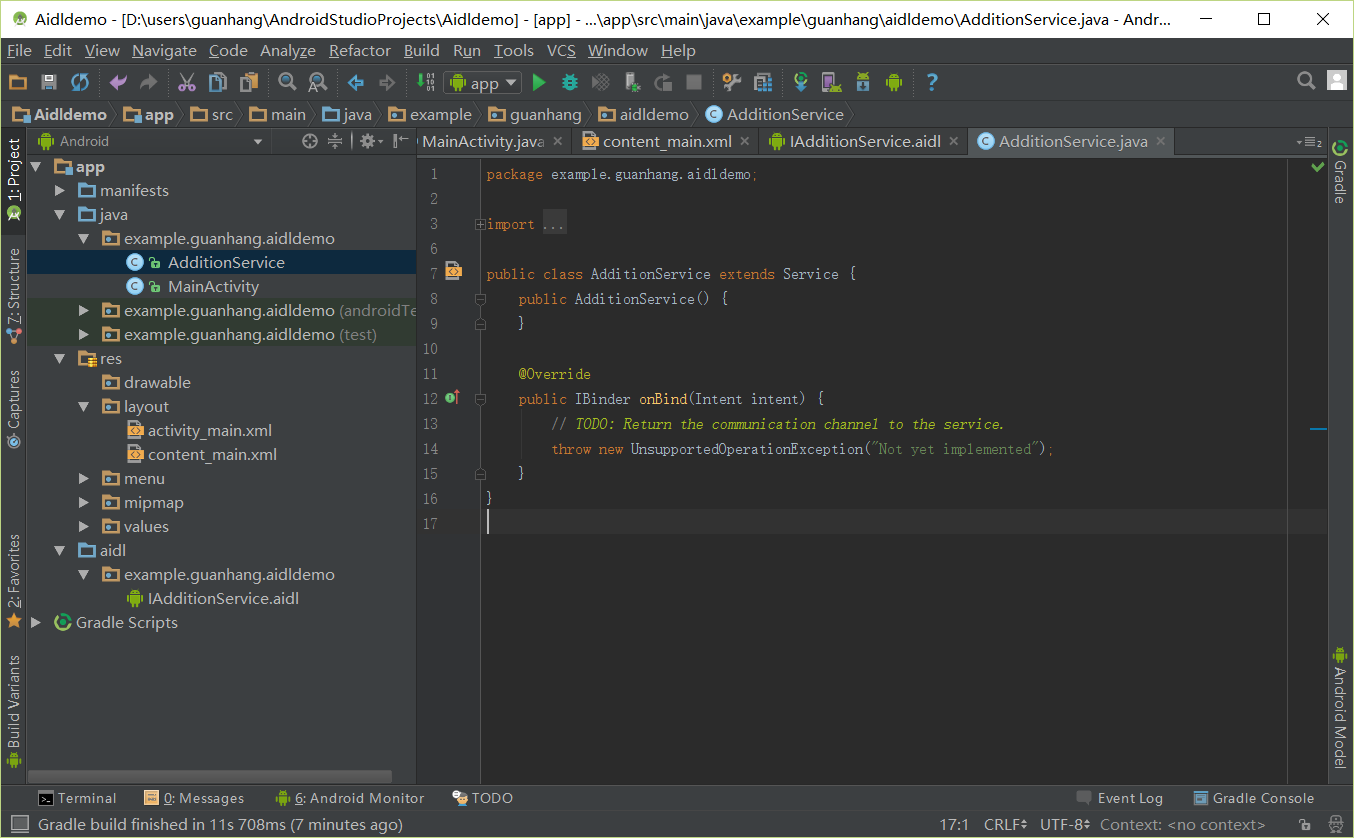This screenshot has height=838, width=1354.
Task: Open the Build menu
Action: (x=421, y=50)
